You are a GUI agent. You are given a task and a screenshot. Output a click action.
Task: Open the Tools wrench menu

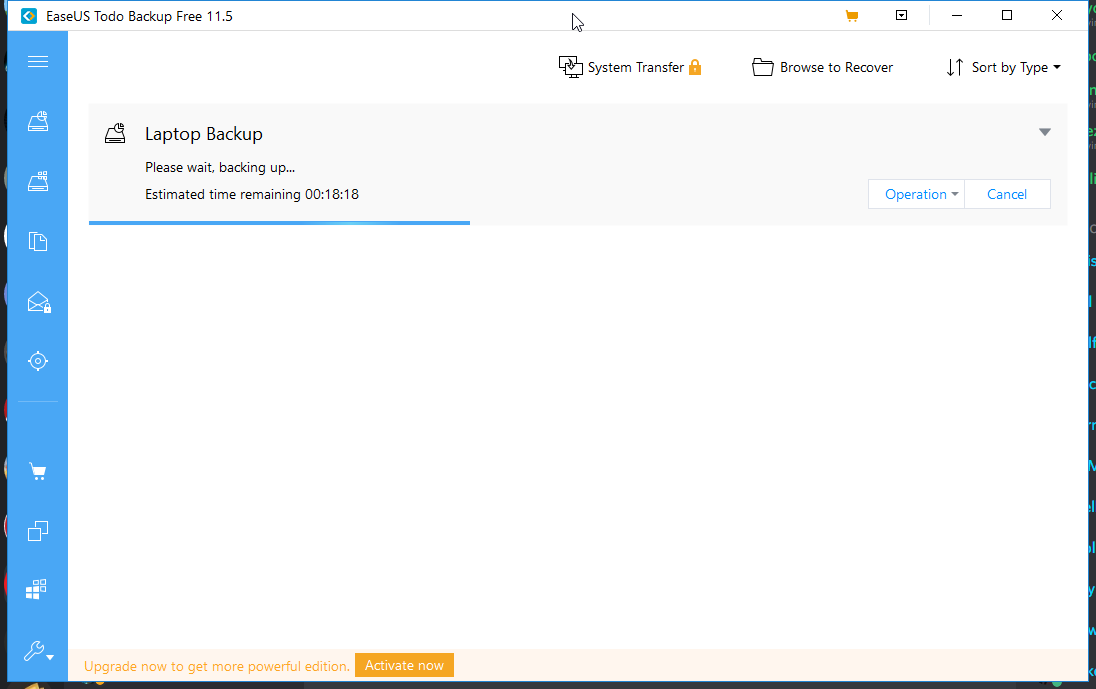pos(38,651)
